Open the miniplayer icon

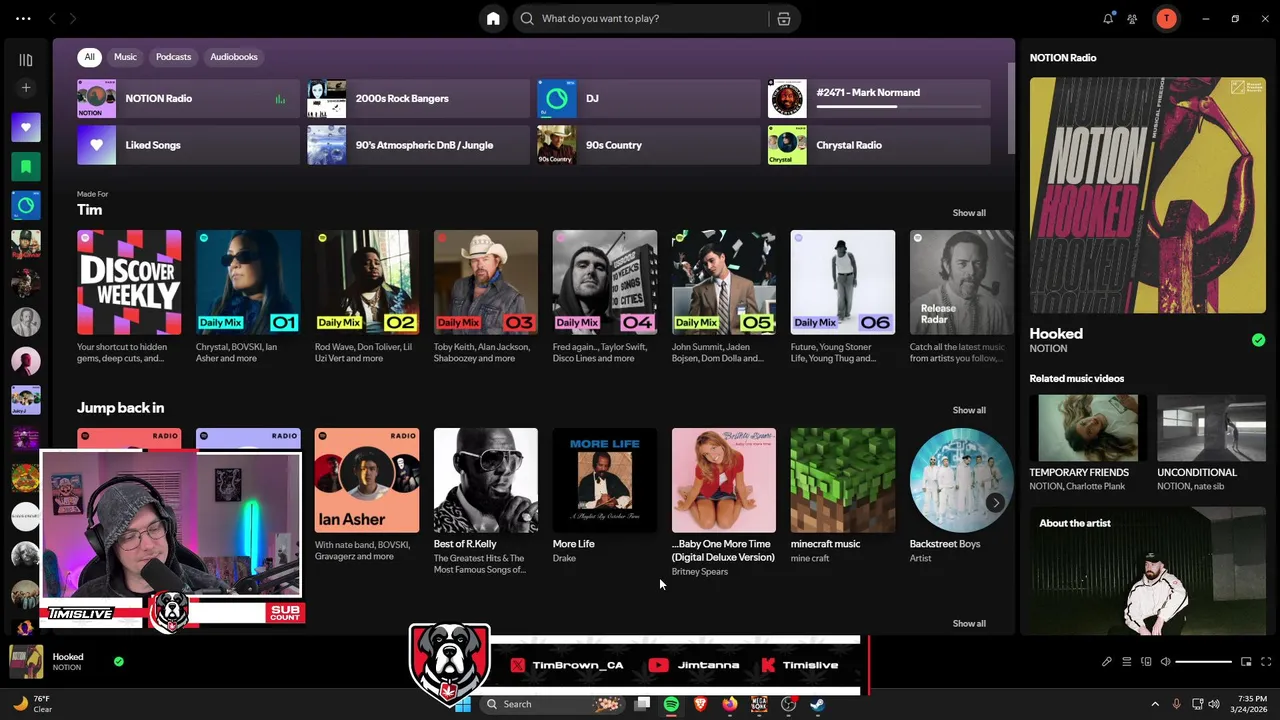point(1246,661)
